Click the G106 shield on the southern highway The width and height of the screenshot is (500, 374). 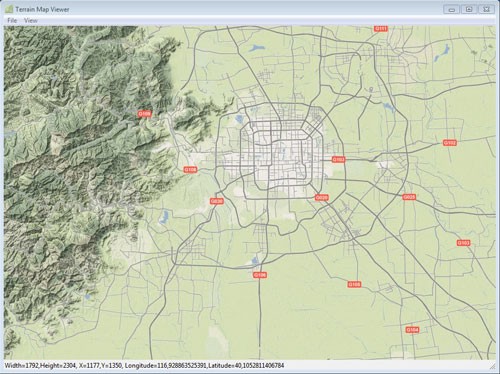[x=260, y=275]
